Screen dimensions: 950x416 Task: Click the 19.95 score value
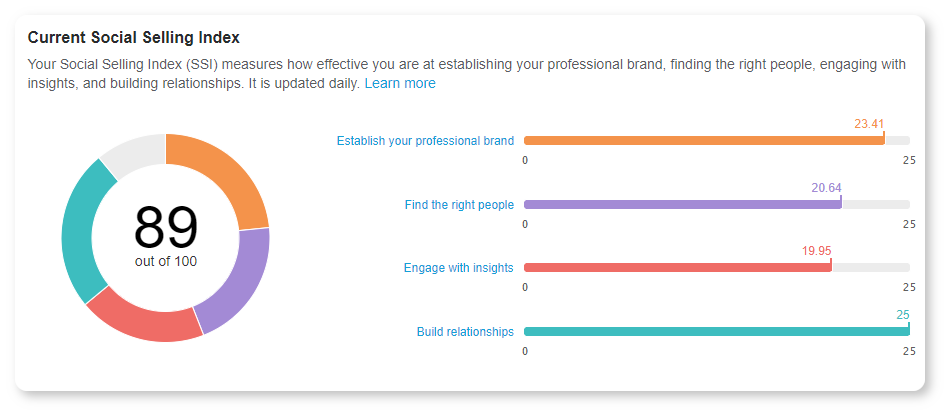[816, 251]
